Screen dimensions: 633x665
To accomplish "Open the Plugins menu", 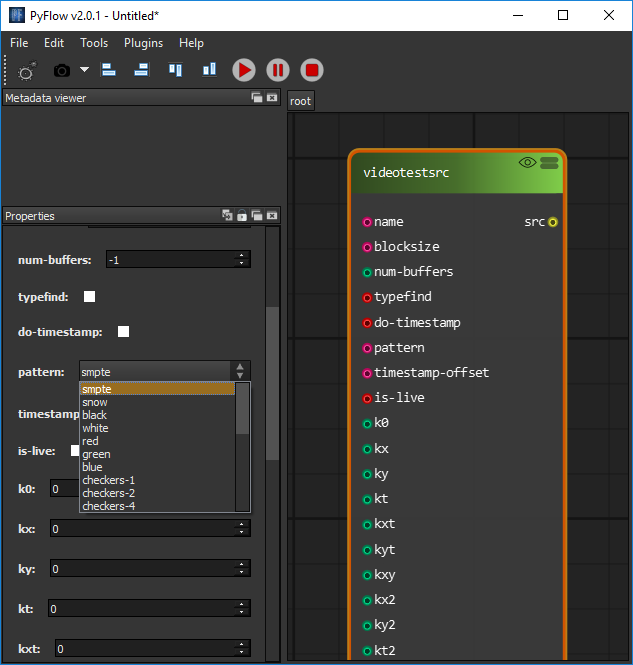I will point(143,43).
